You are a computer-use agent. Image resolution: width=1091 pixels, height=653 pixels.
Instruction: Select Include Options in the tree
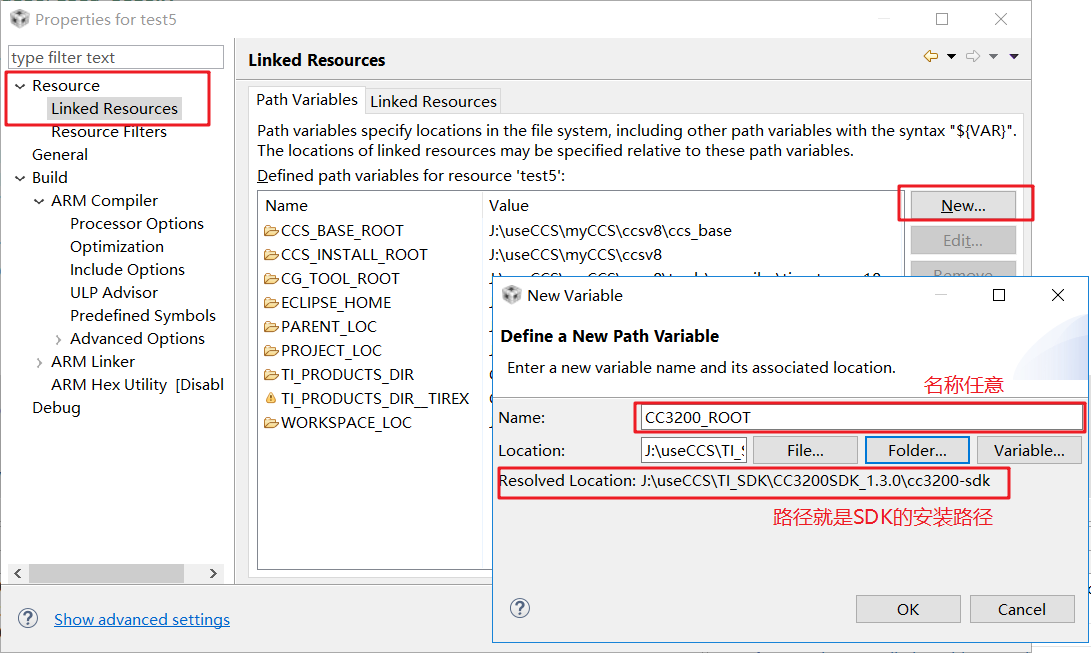[127, 270]
